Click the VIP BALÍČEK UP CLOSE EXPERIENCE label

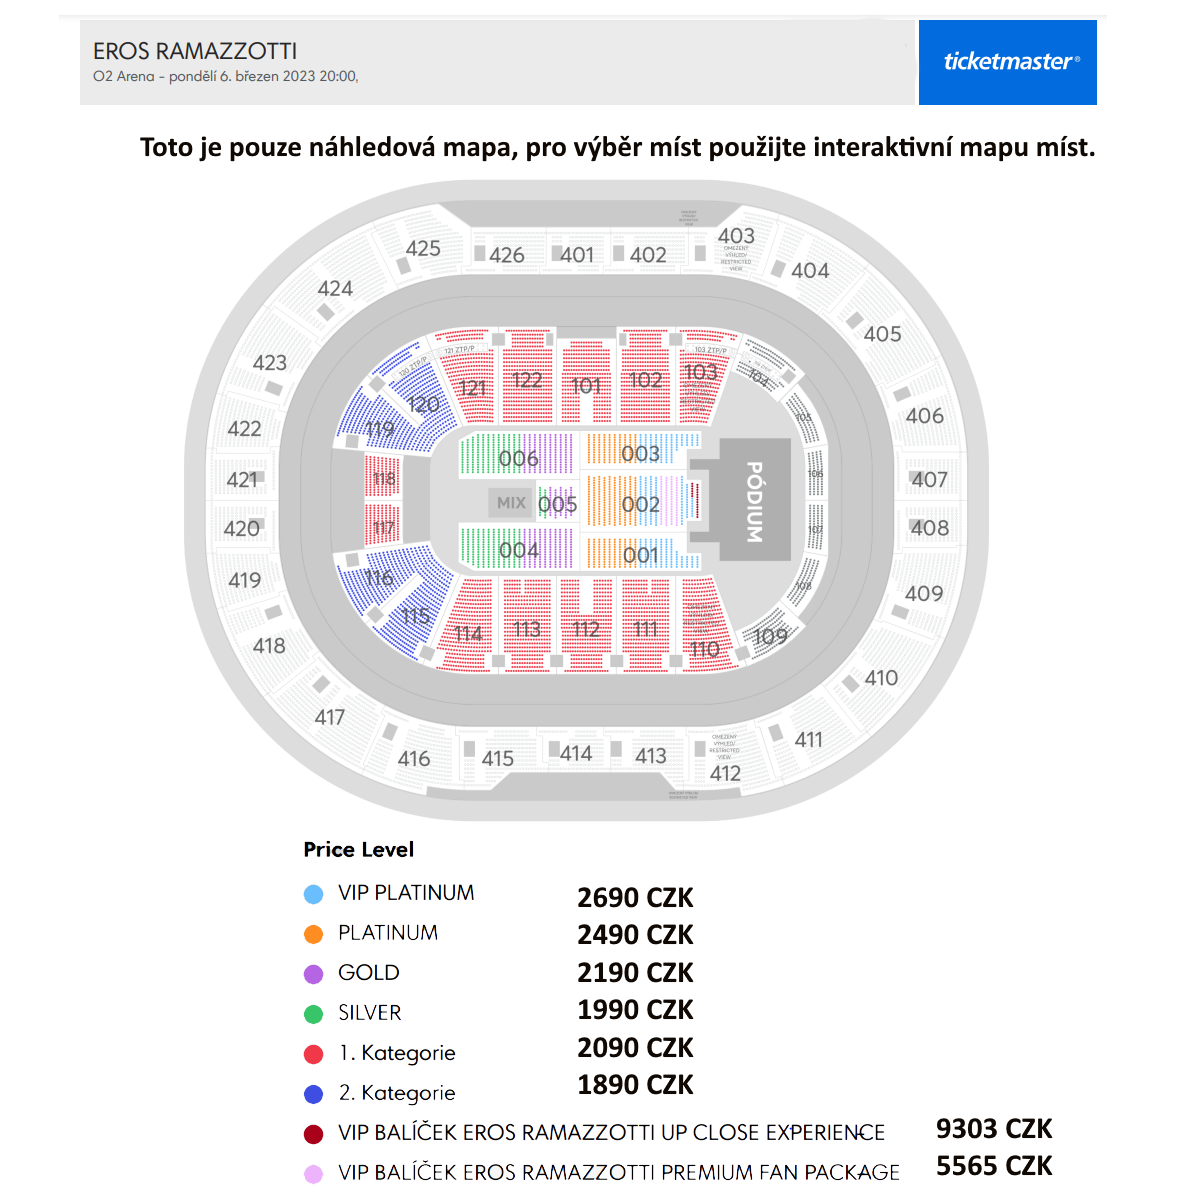click(x=612, y=1133)
